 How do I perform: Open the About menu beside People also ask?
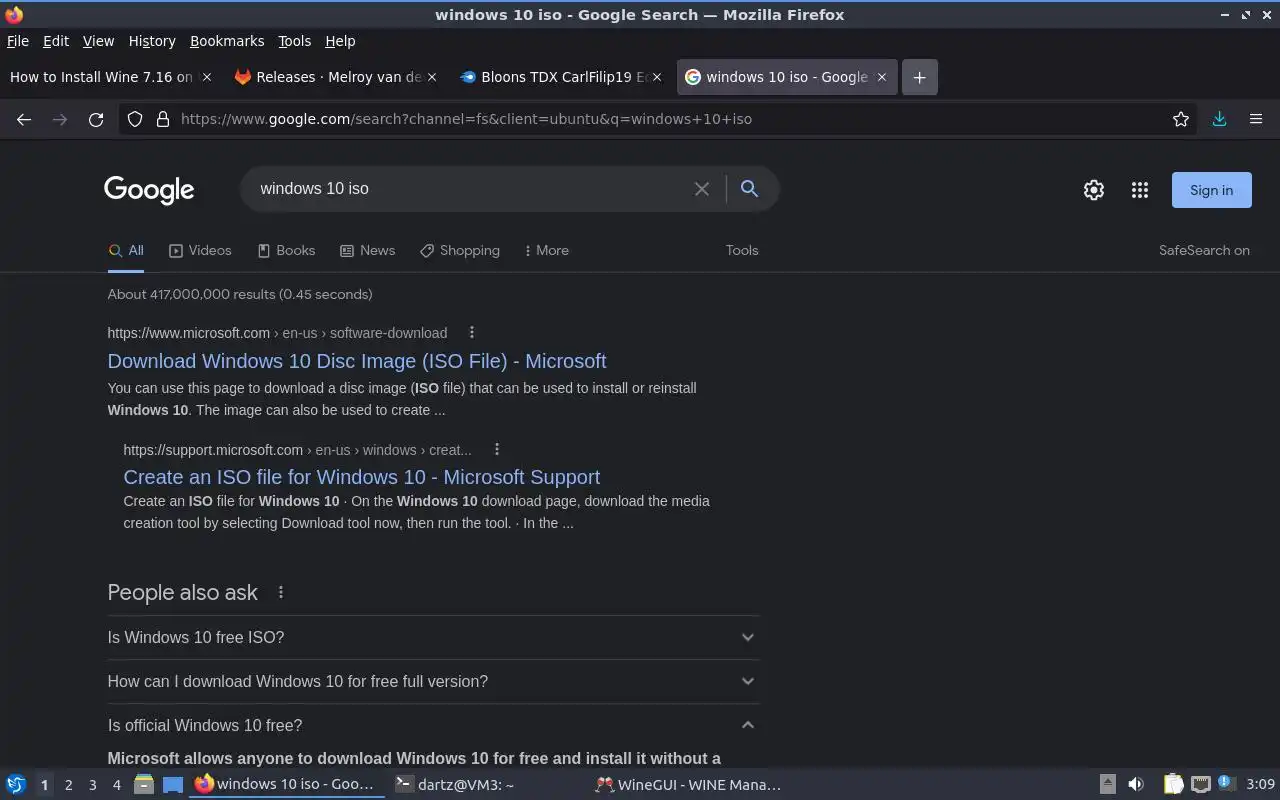tap(281, 592)
